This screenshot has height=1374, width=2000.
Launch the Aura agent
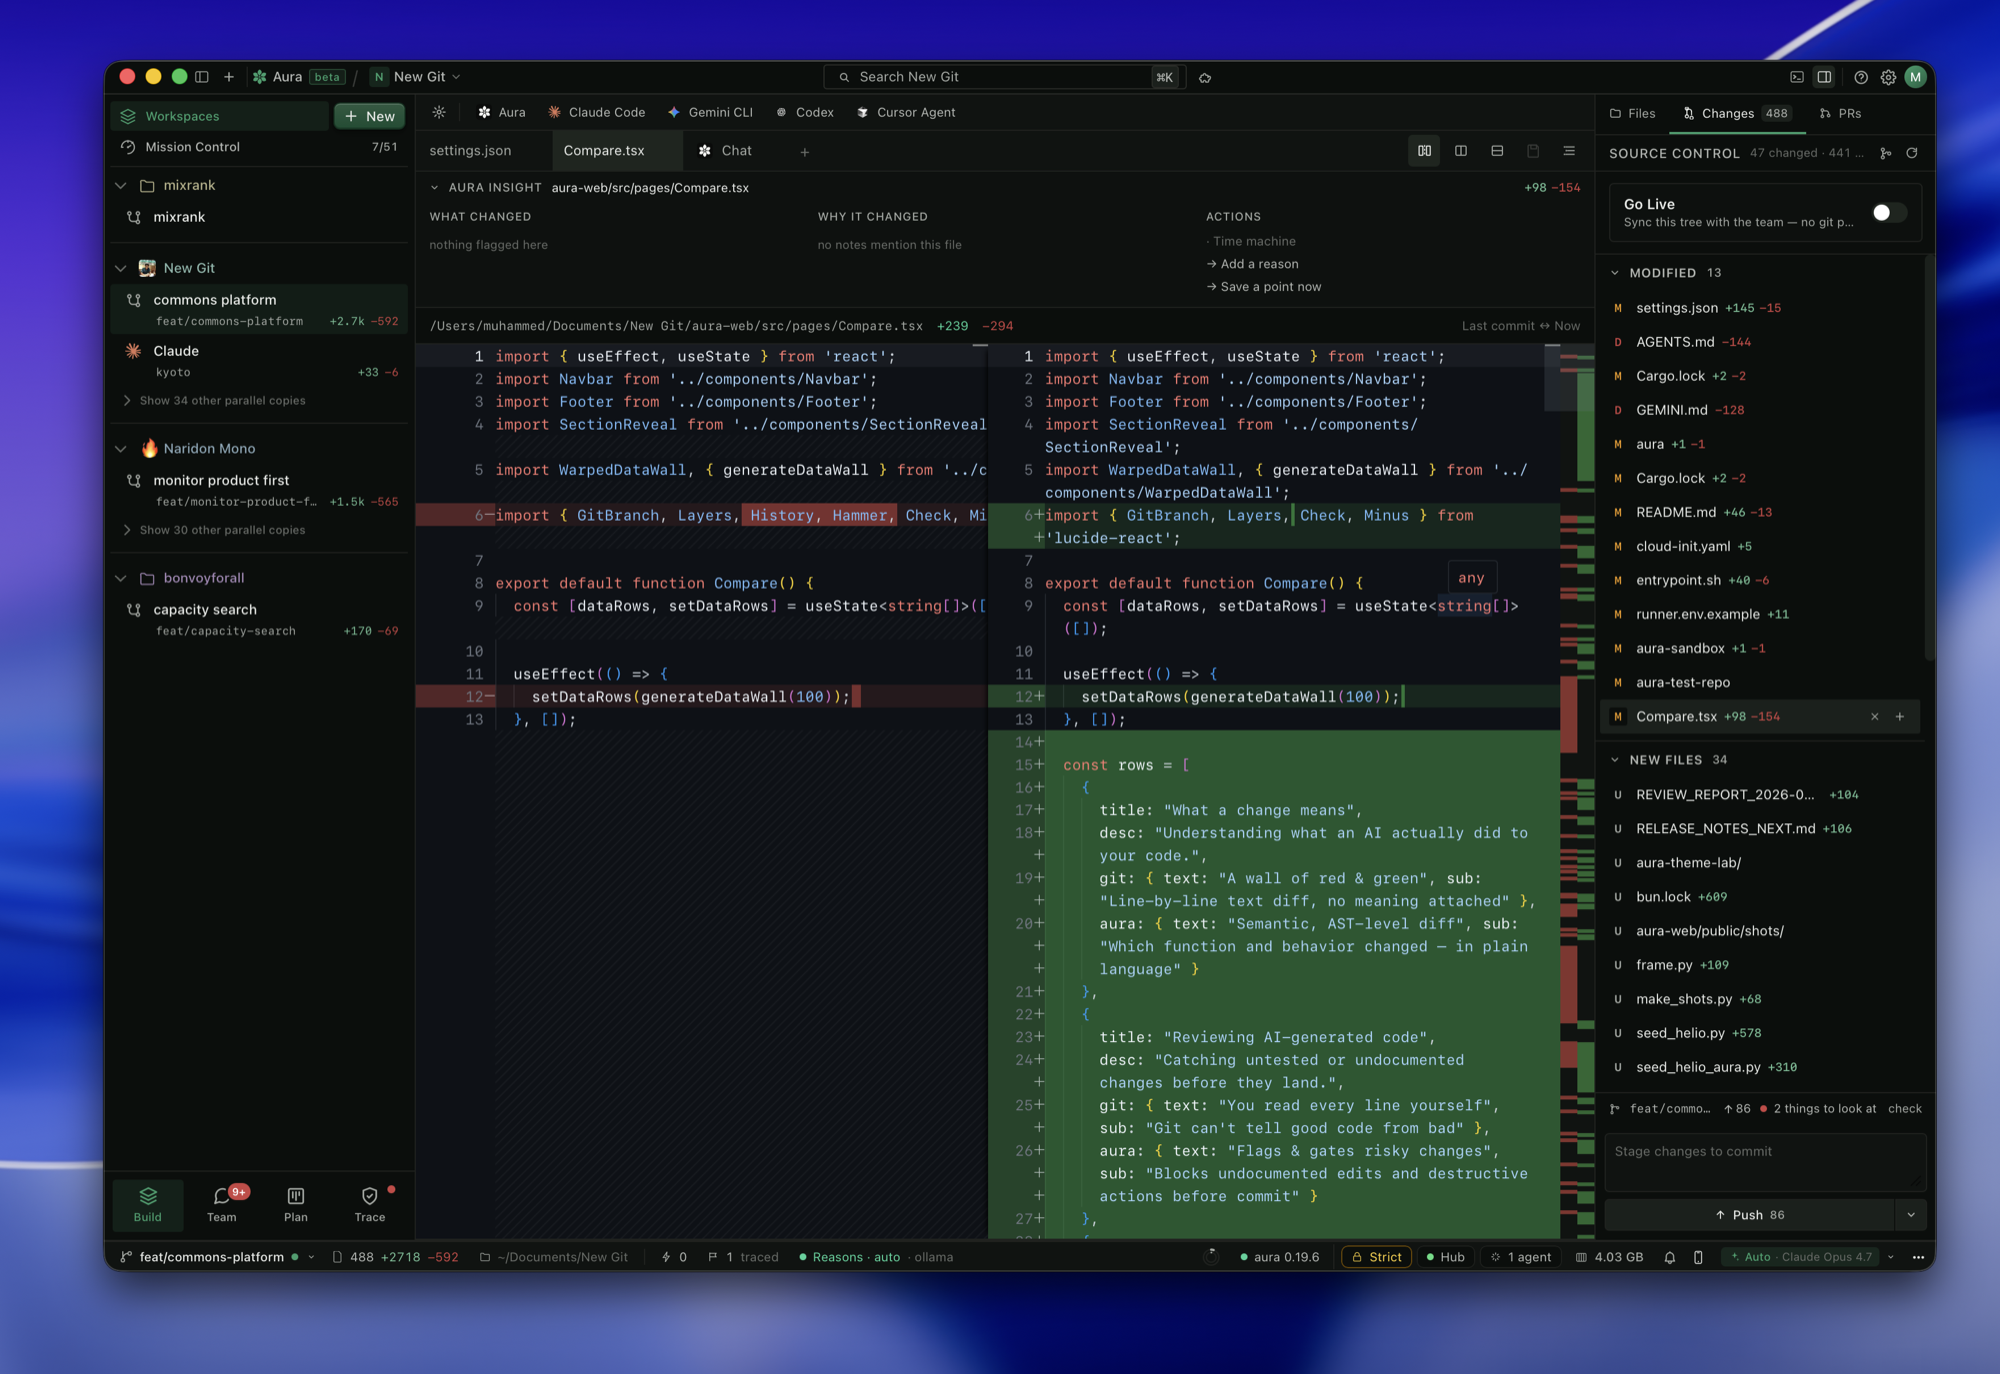(502, 112)
